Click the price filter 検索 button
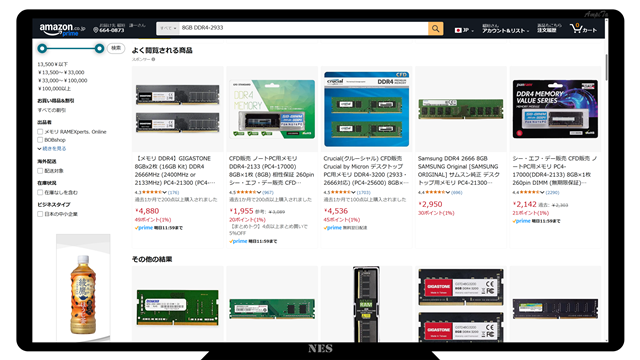Image resolution: width=640 pixels, height=360 pixels. 116,48
